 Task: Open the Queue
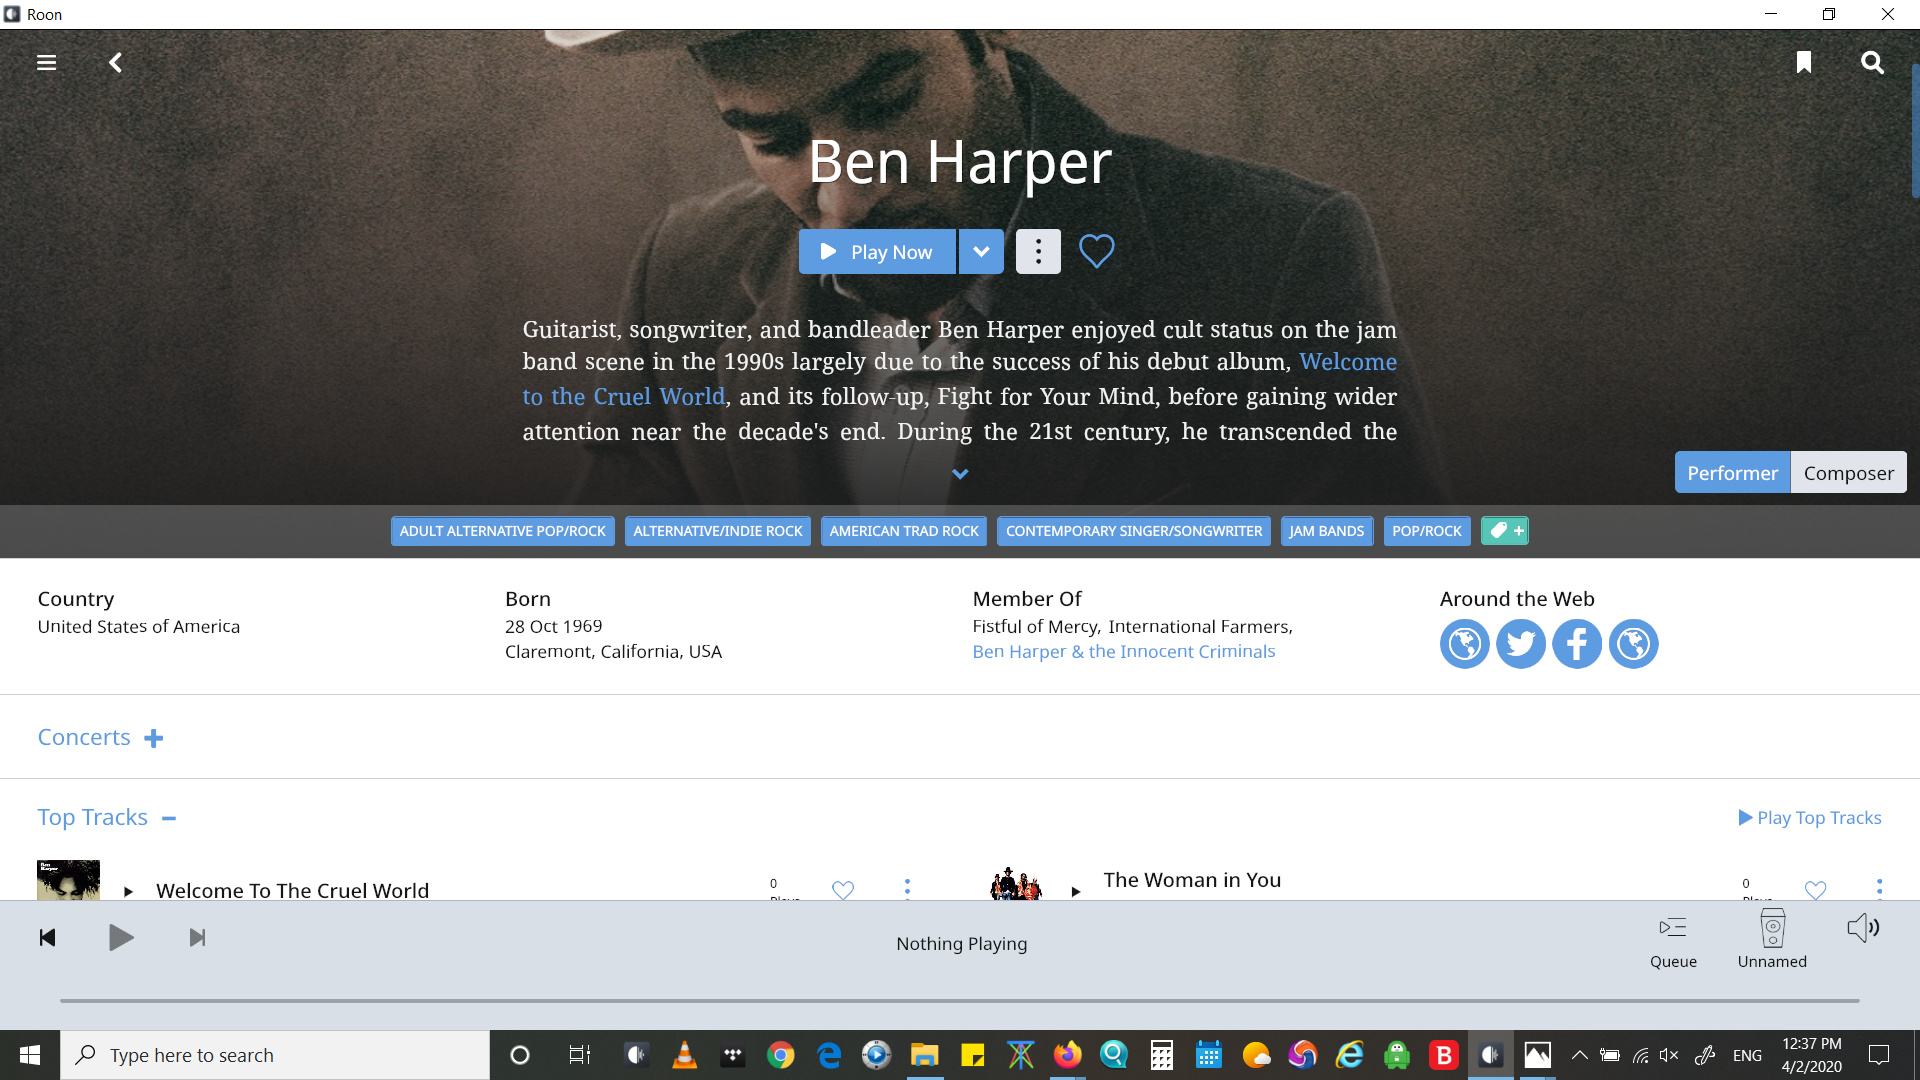(1673, 941)
